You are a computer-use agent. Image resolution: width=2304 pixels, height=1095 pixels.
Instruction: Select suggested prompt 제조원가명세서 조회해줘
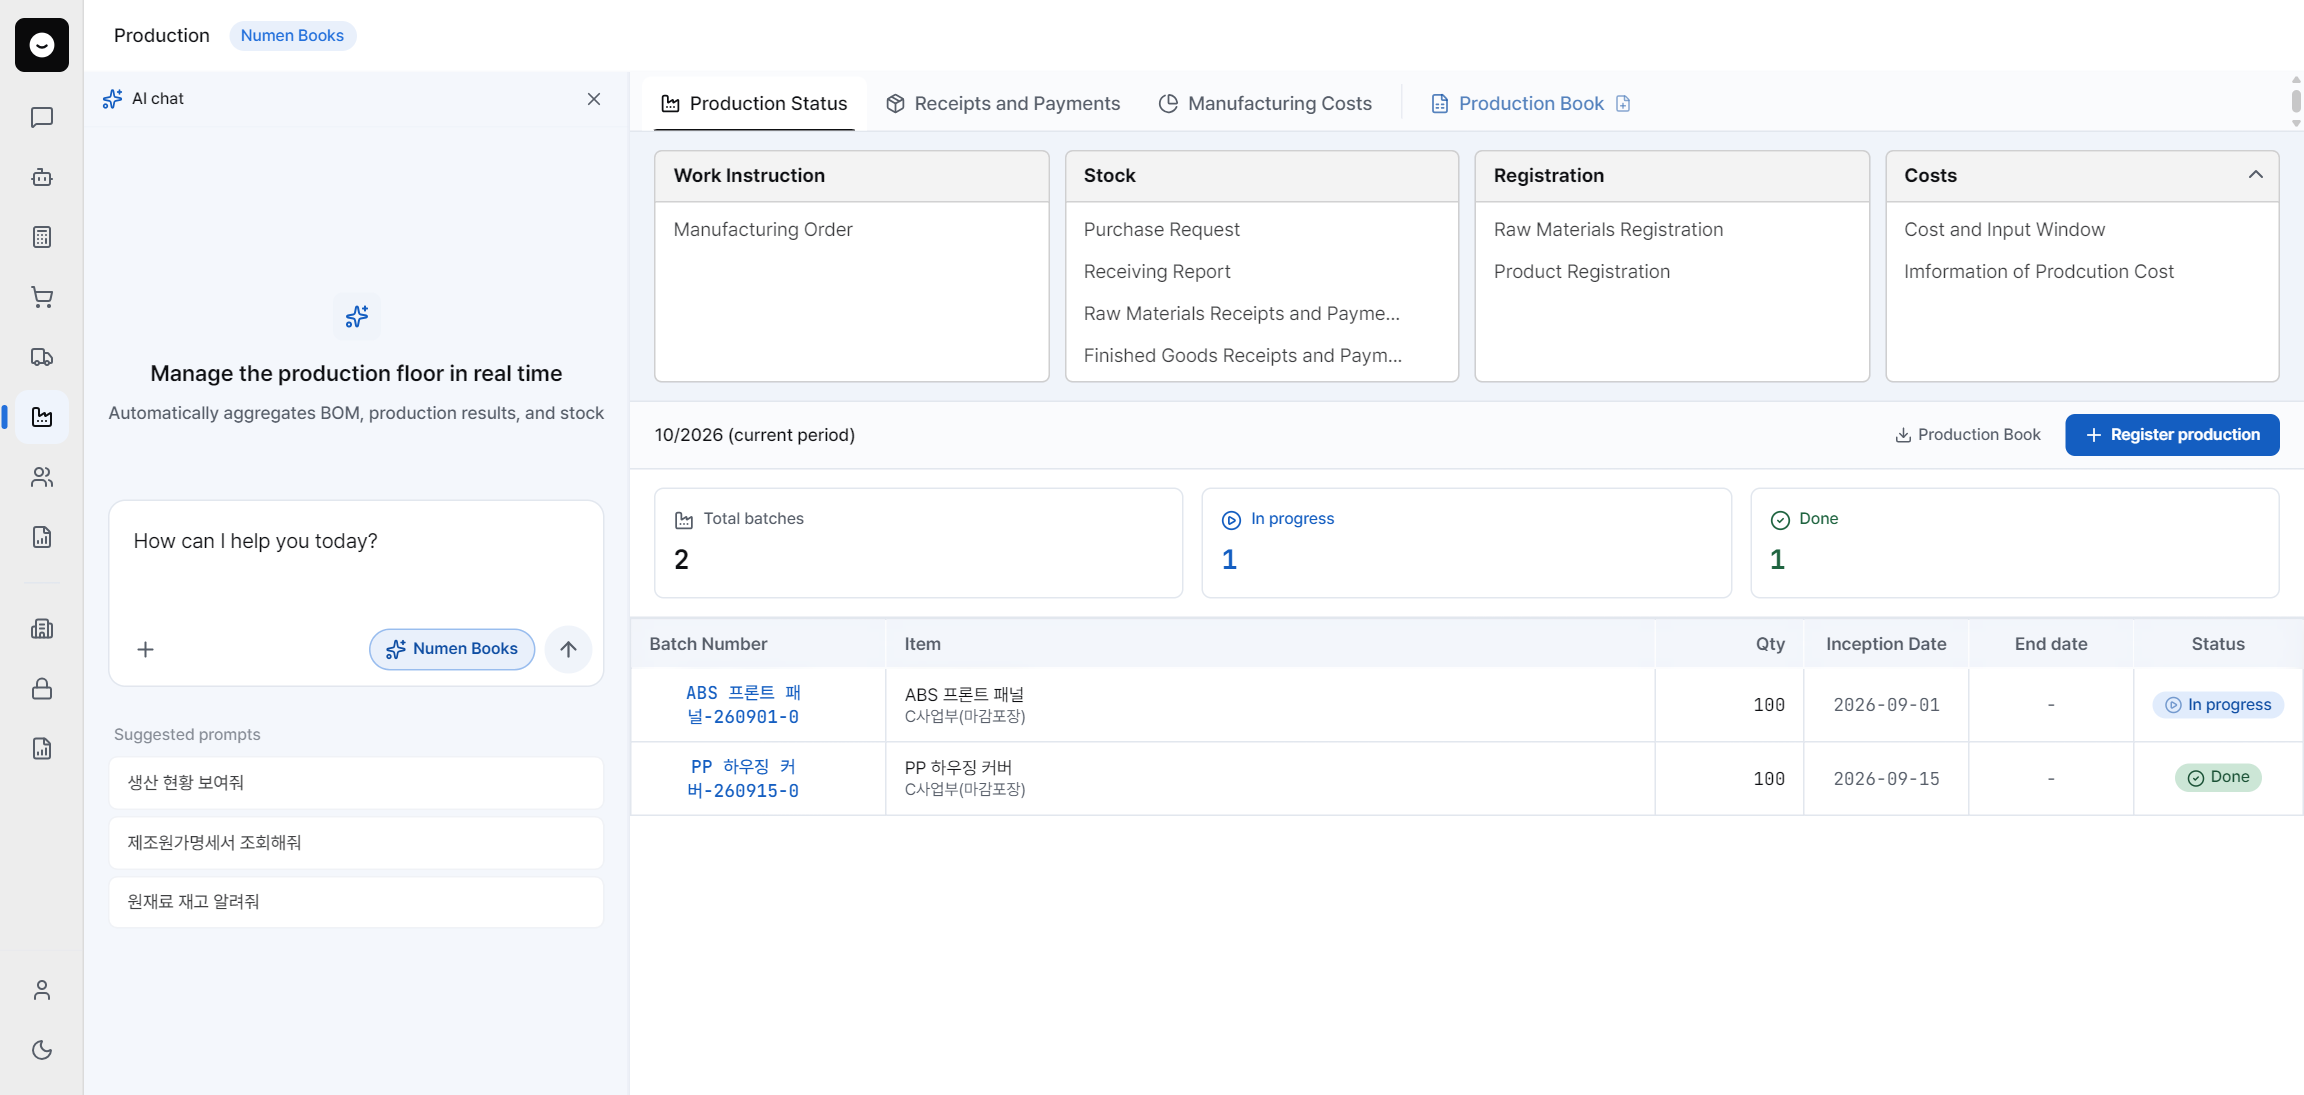pyautogui.click(x=356, y=843)
